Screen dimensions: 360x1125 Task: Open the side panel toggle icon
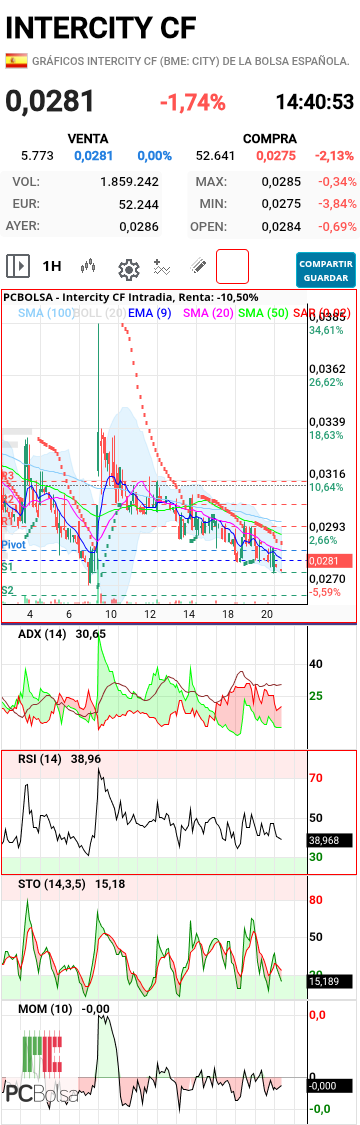click(18, 266)
